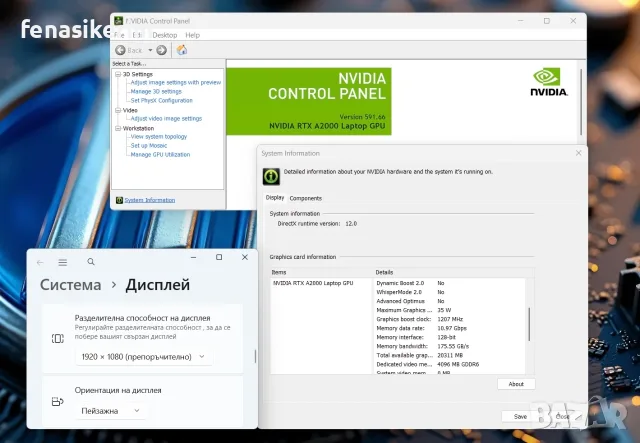
Task: Click the display resolution icon in Settings
Action: point(58,338)
